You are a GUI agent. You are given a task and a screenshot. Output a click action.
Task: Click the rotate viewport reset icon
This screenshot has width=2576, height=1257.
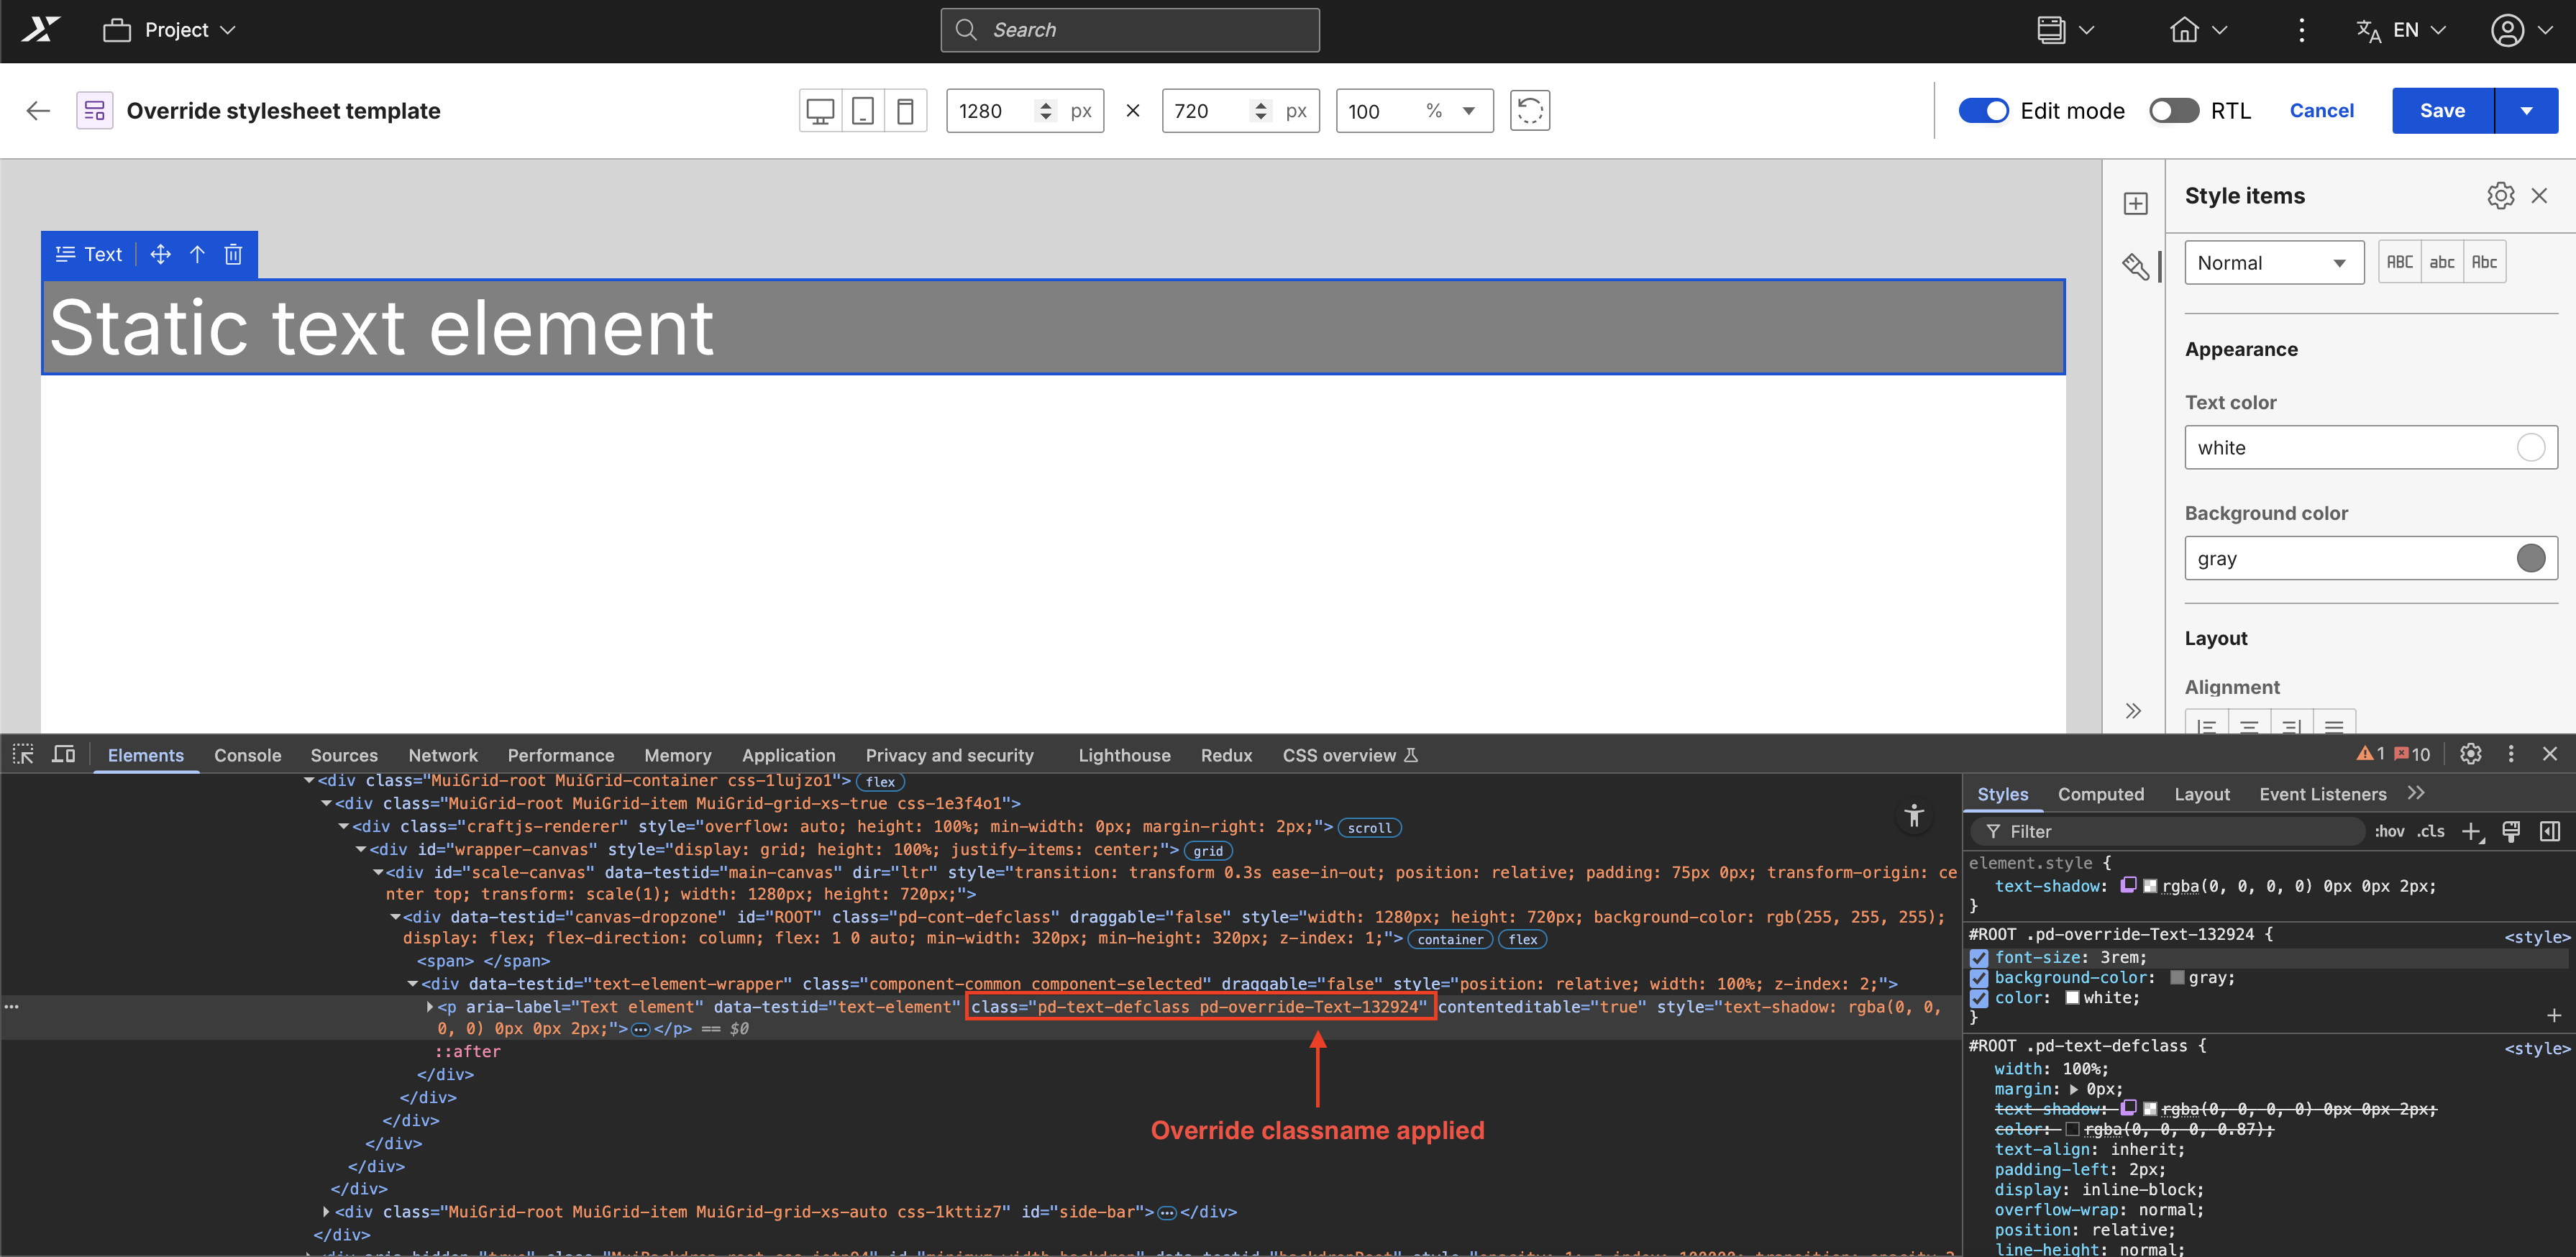tap(1529, 111)
